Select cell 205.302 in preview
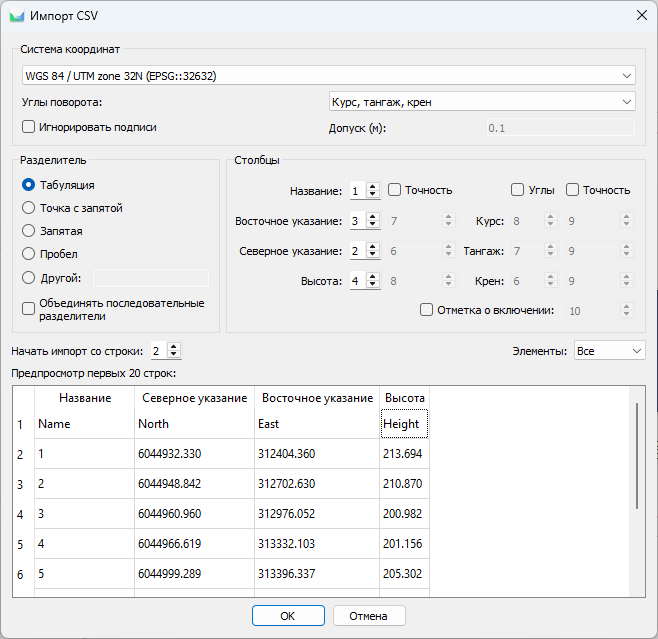Screen dimensions: 658x639 405,574
